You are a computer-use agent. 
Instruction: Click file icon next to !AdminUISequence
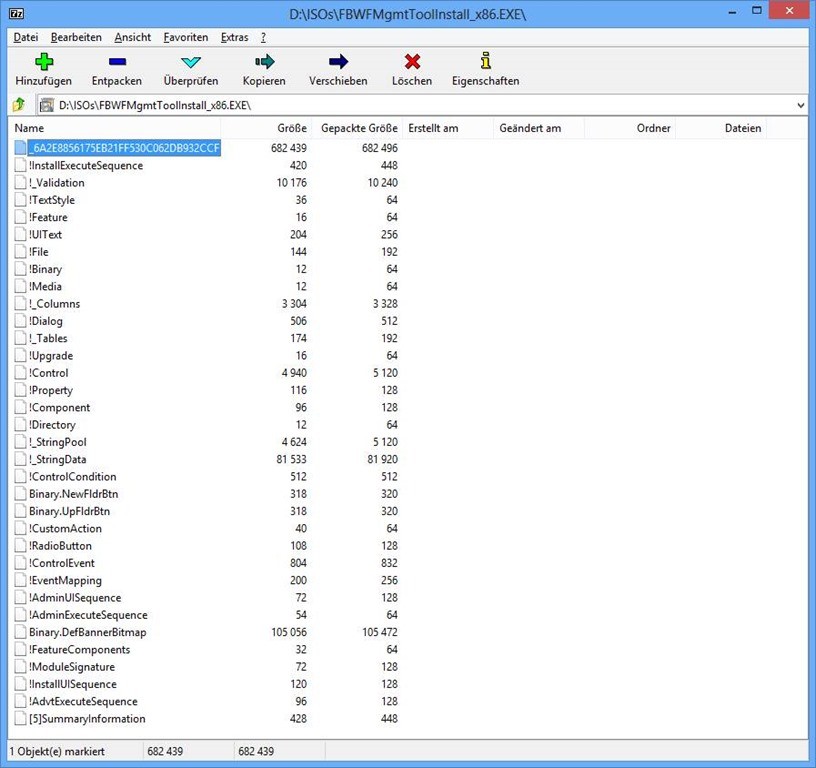[x=20, y=597]
